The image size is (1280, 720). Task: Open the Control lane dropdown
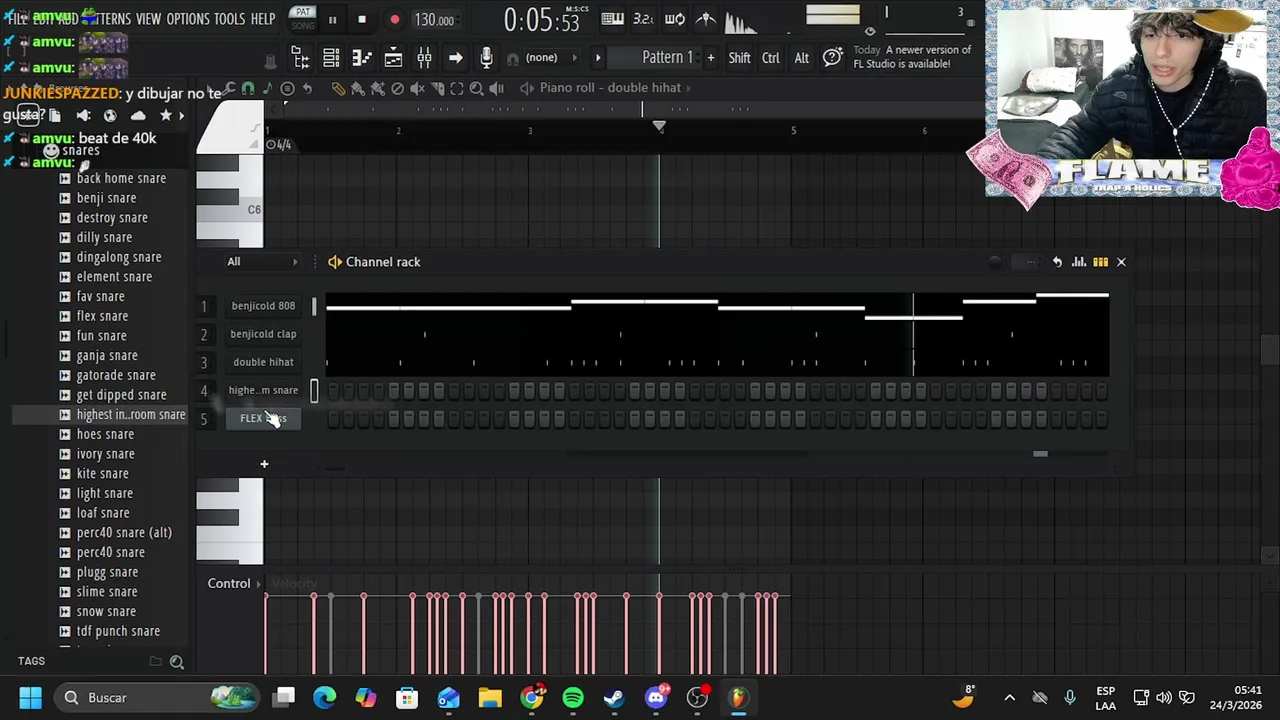tap(234, 584)
